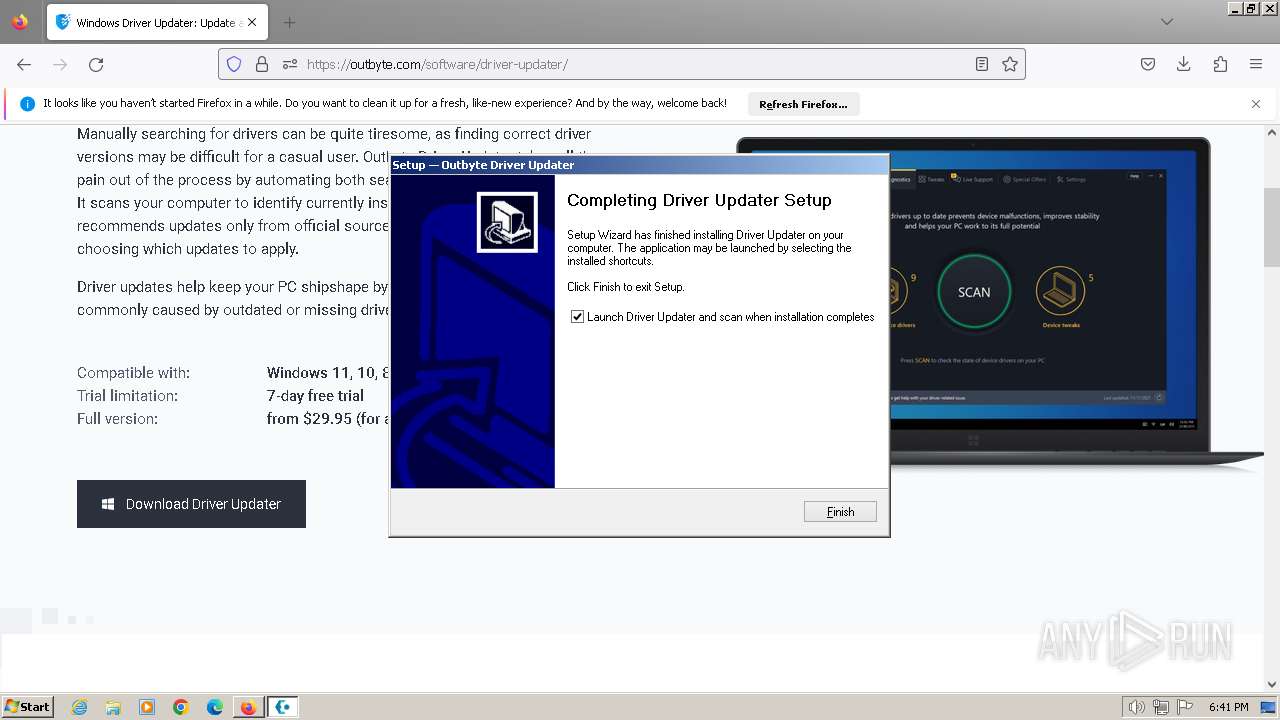Open the Extensions menu
Viewport: 1280px width, 720px height.
click(1220, 64)
